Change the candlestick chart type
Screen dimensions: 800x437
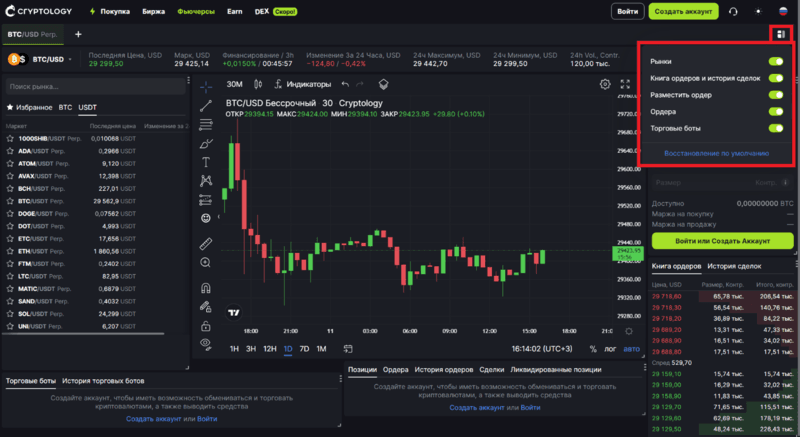[258, 84]
